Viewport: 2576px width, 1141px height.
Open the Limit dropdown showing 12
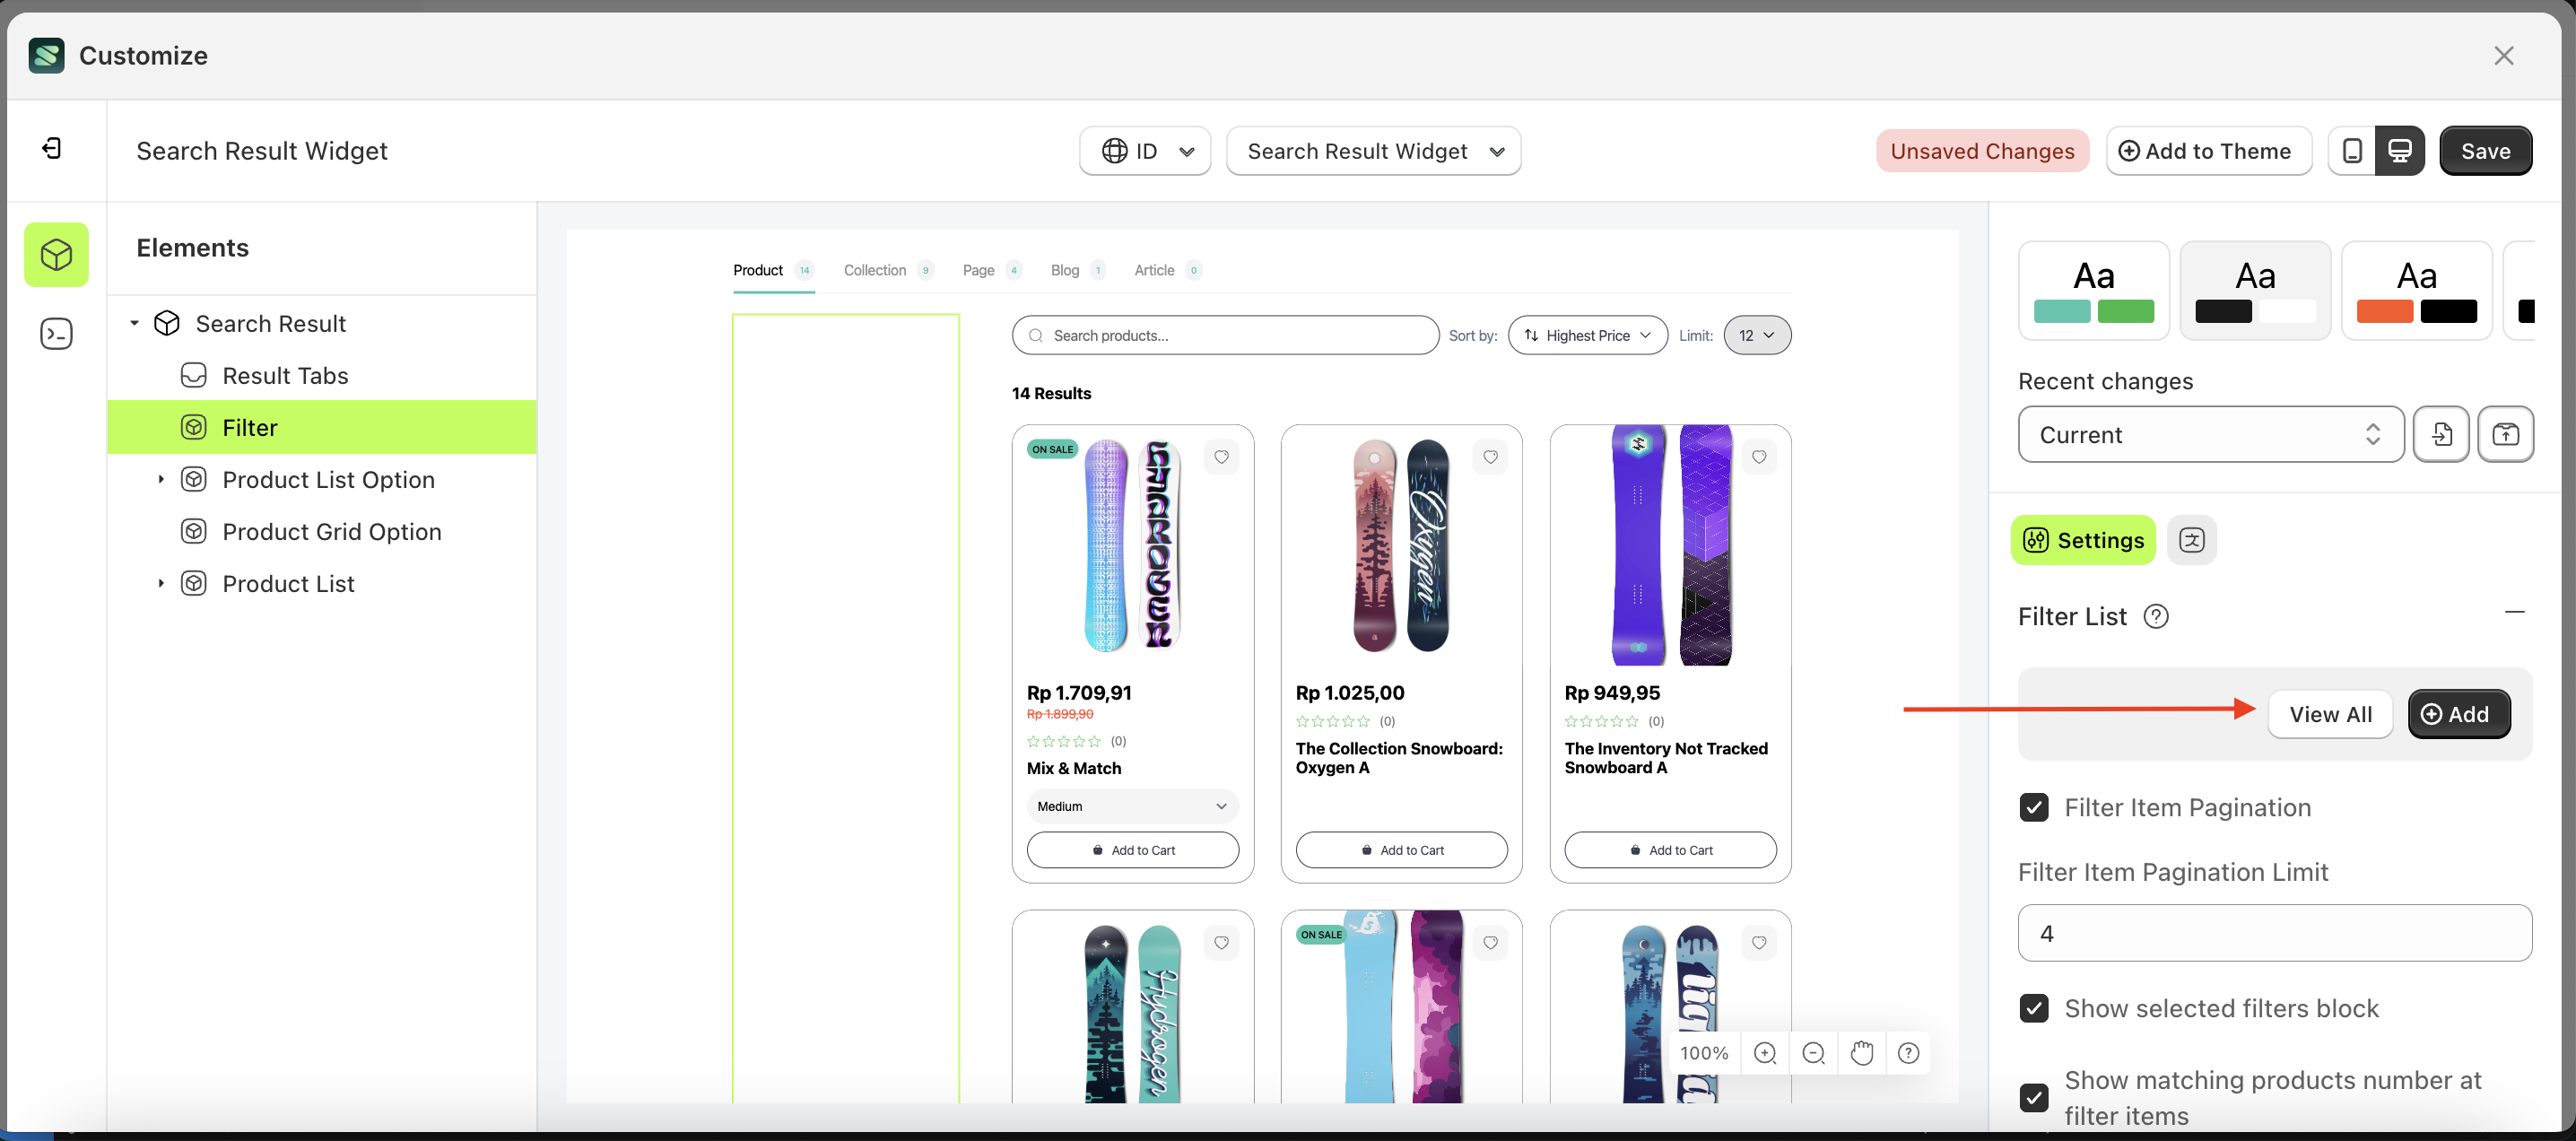pos(1757,335)
